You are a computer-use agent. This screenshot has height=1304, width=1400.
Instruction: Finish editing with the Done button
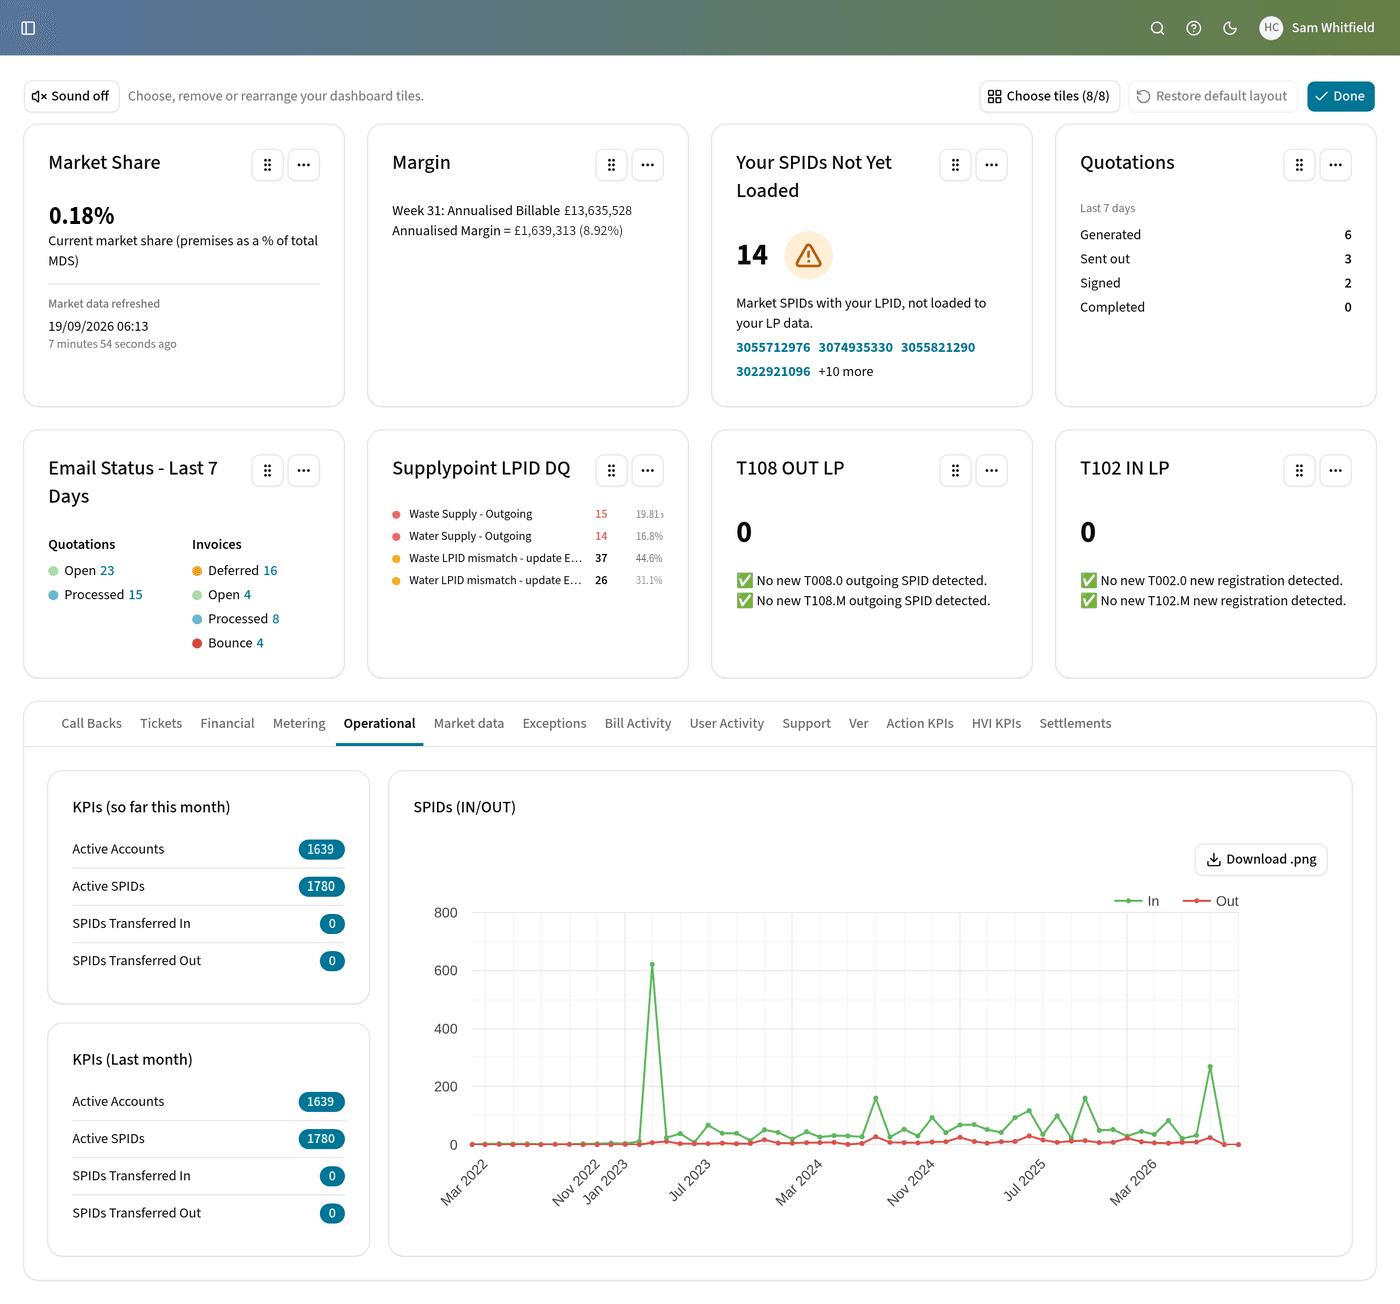pyautogui.click(x=1340, y=96)
